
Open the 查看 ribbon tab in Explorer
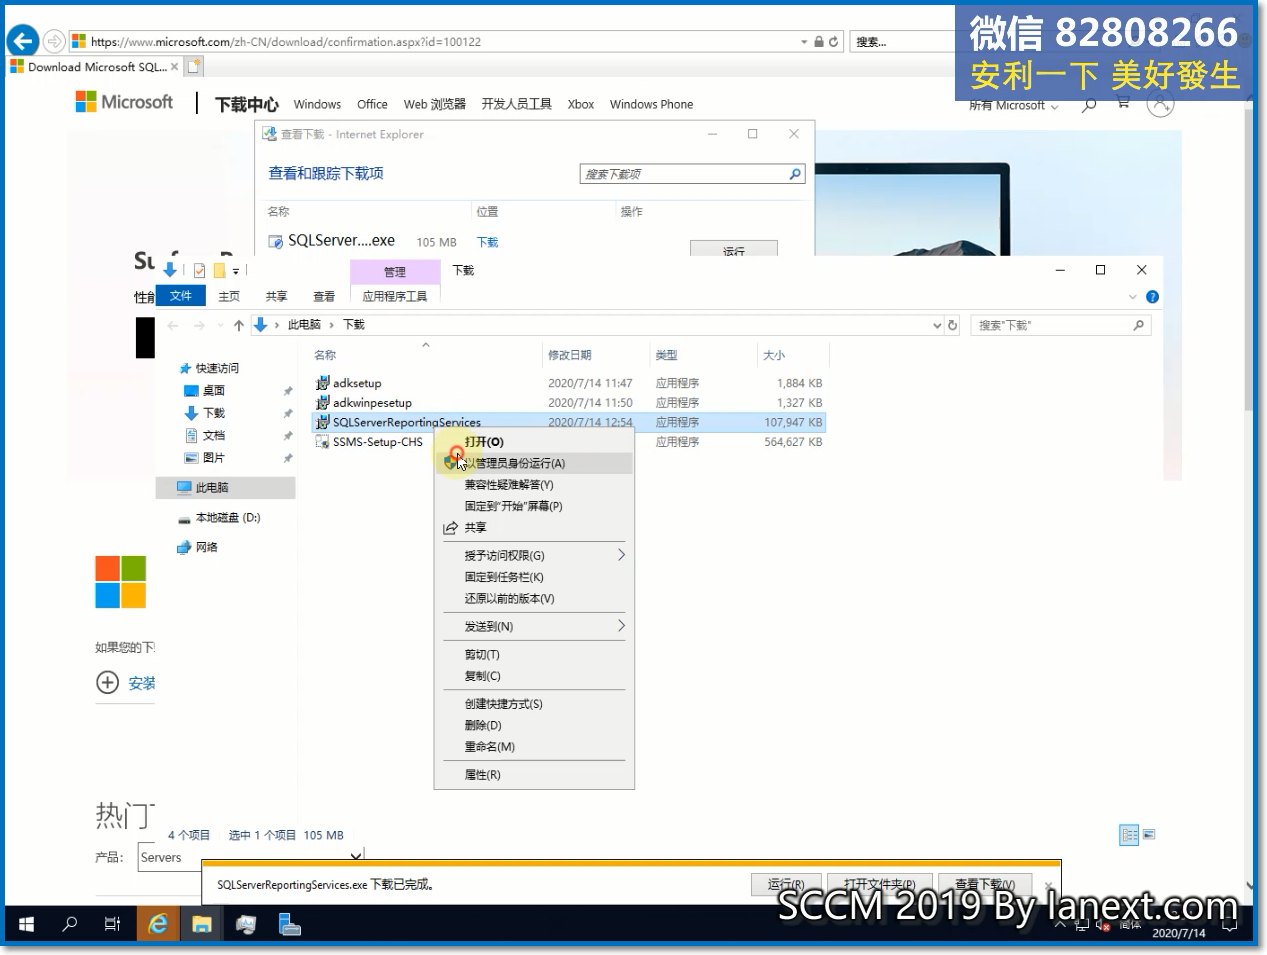click(324, 296)
